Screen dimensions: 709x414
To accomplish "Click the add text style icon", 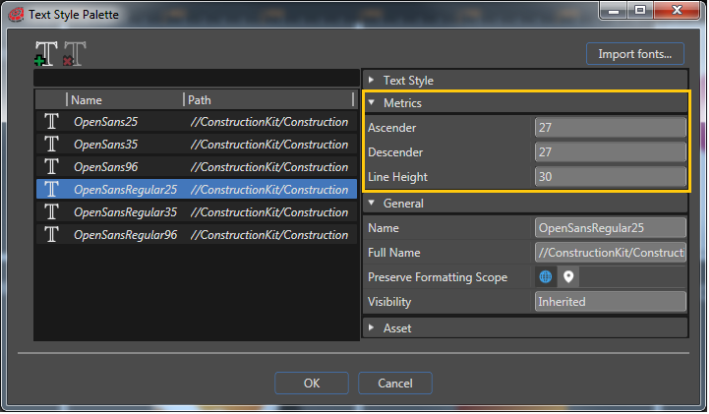I will [46, 54].
